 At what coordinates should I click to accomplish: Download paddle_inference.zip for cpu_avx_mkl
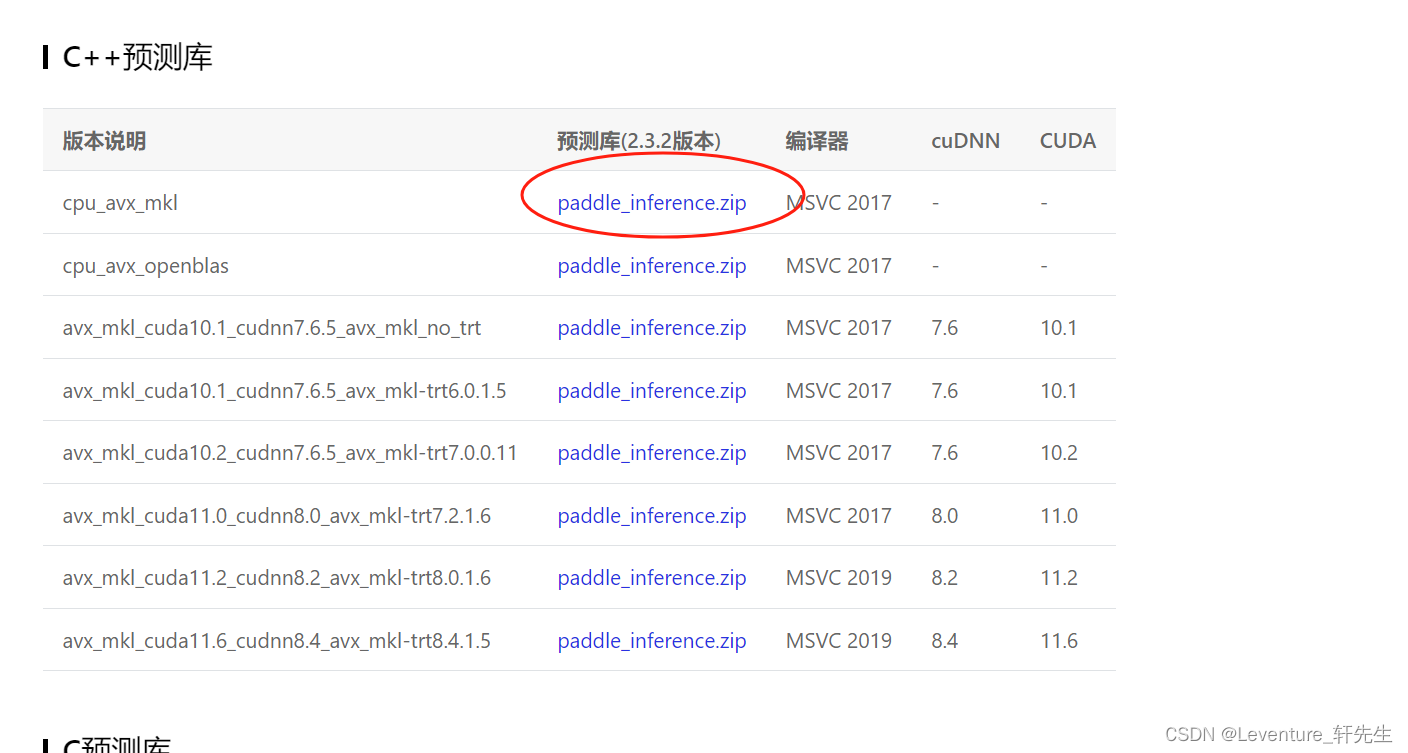tap(652, 203)
